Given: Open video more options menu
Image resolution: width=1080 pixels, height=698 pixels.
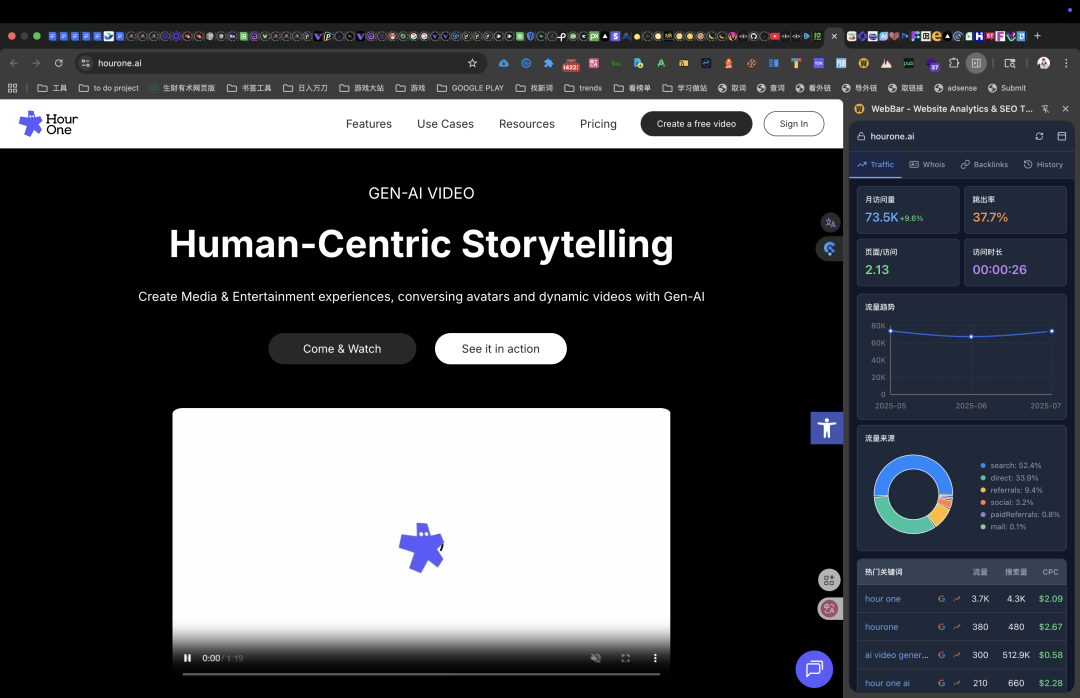Looking at the screenshot, I should point(655,658).
